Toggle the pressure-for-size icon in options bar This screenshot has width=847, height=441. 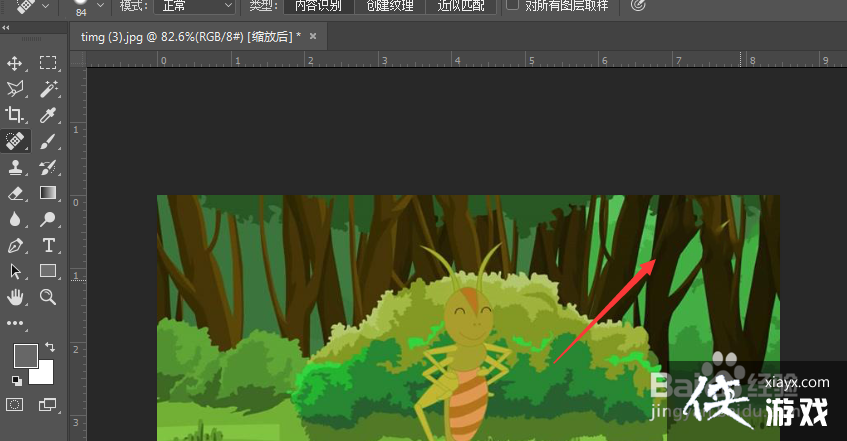pos(639,5)
